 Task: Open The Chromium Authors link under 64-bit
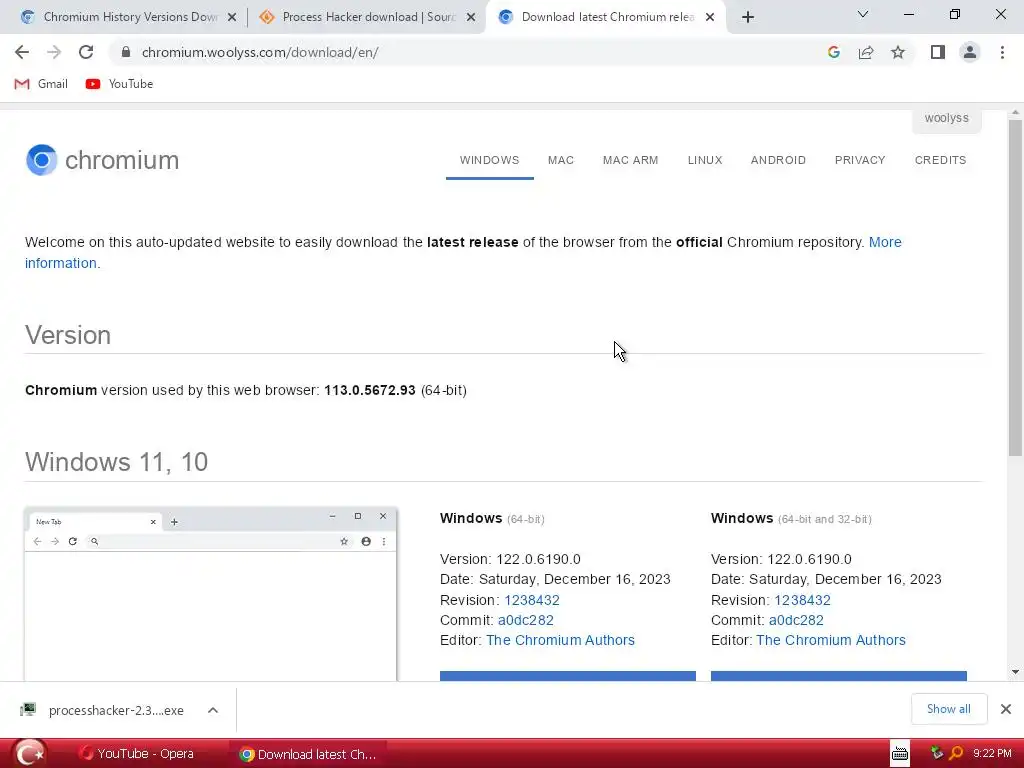tap(560, 640)
